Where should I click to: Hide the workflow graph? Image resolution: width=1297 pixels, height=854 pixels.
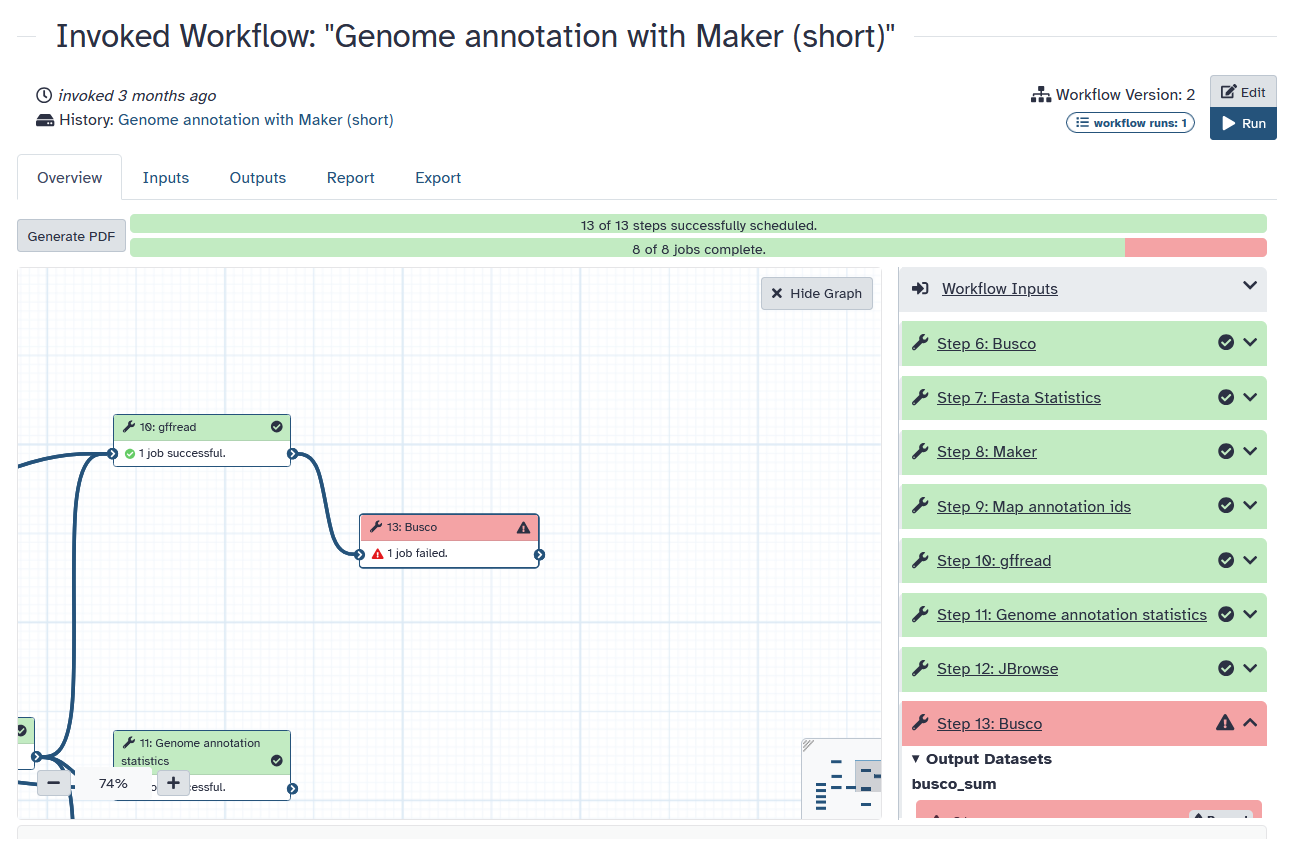pos(816,293)
